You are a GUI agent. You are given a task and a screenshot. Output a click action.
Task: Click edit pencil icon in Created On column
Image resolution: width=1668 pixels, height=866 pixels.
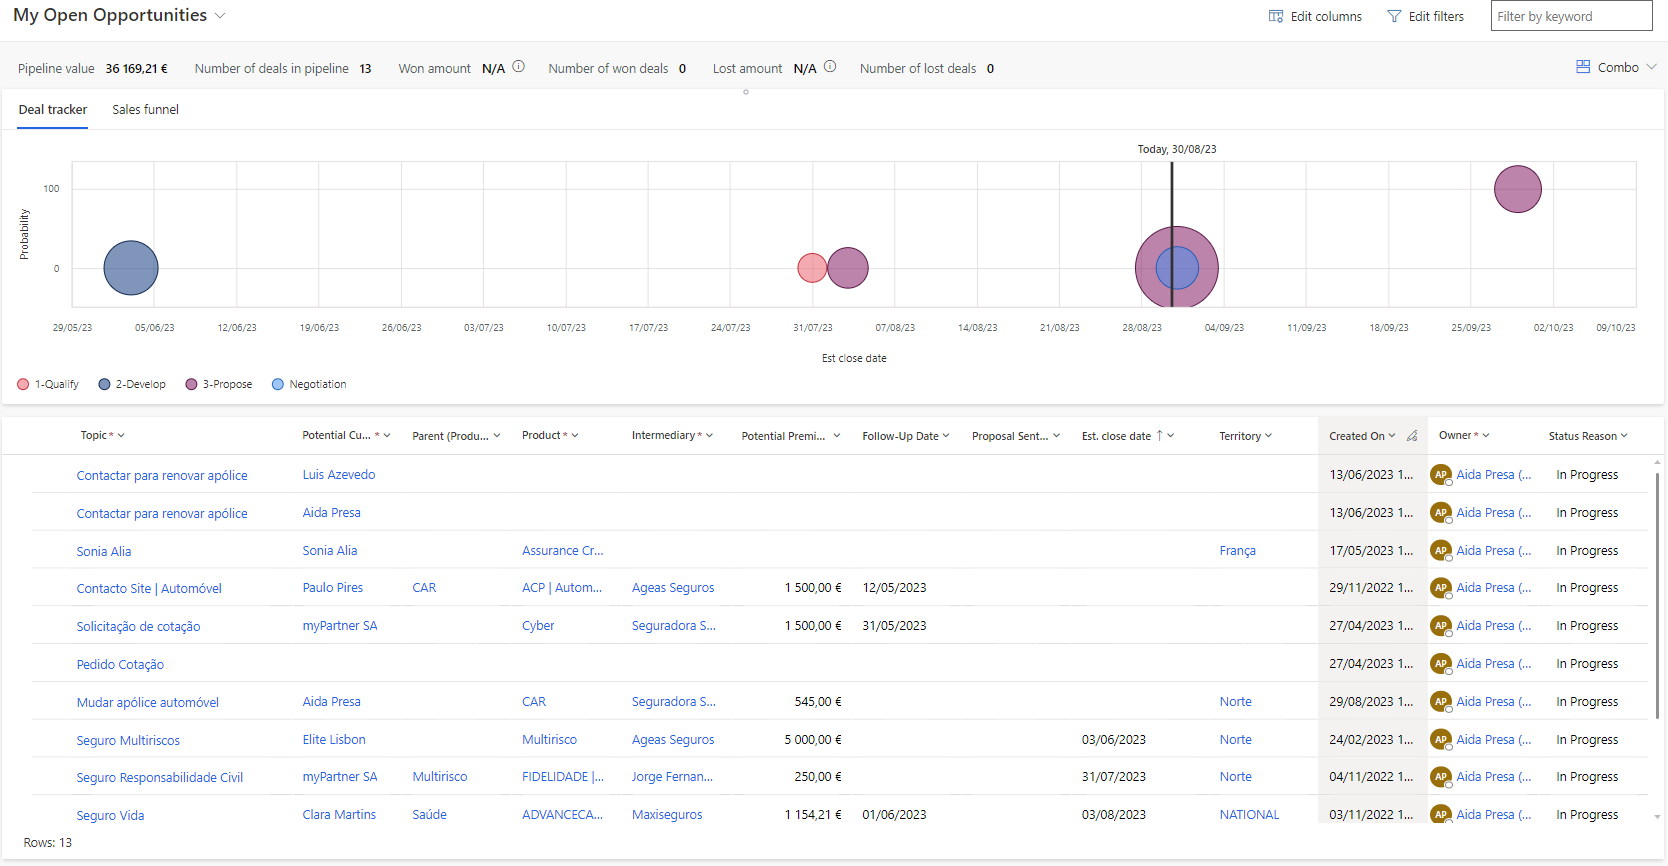[x=1412, y=436]
